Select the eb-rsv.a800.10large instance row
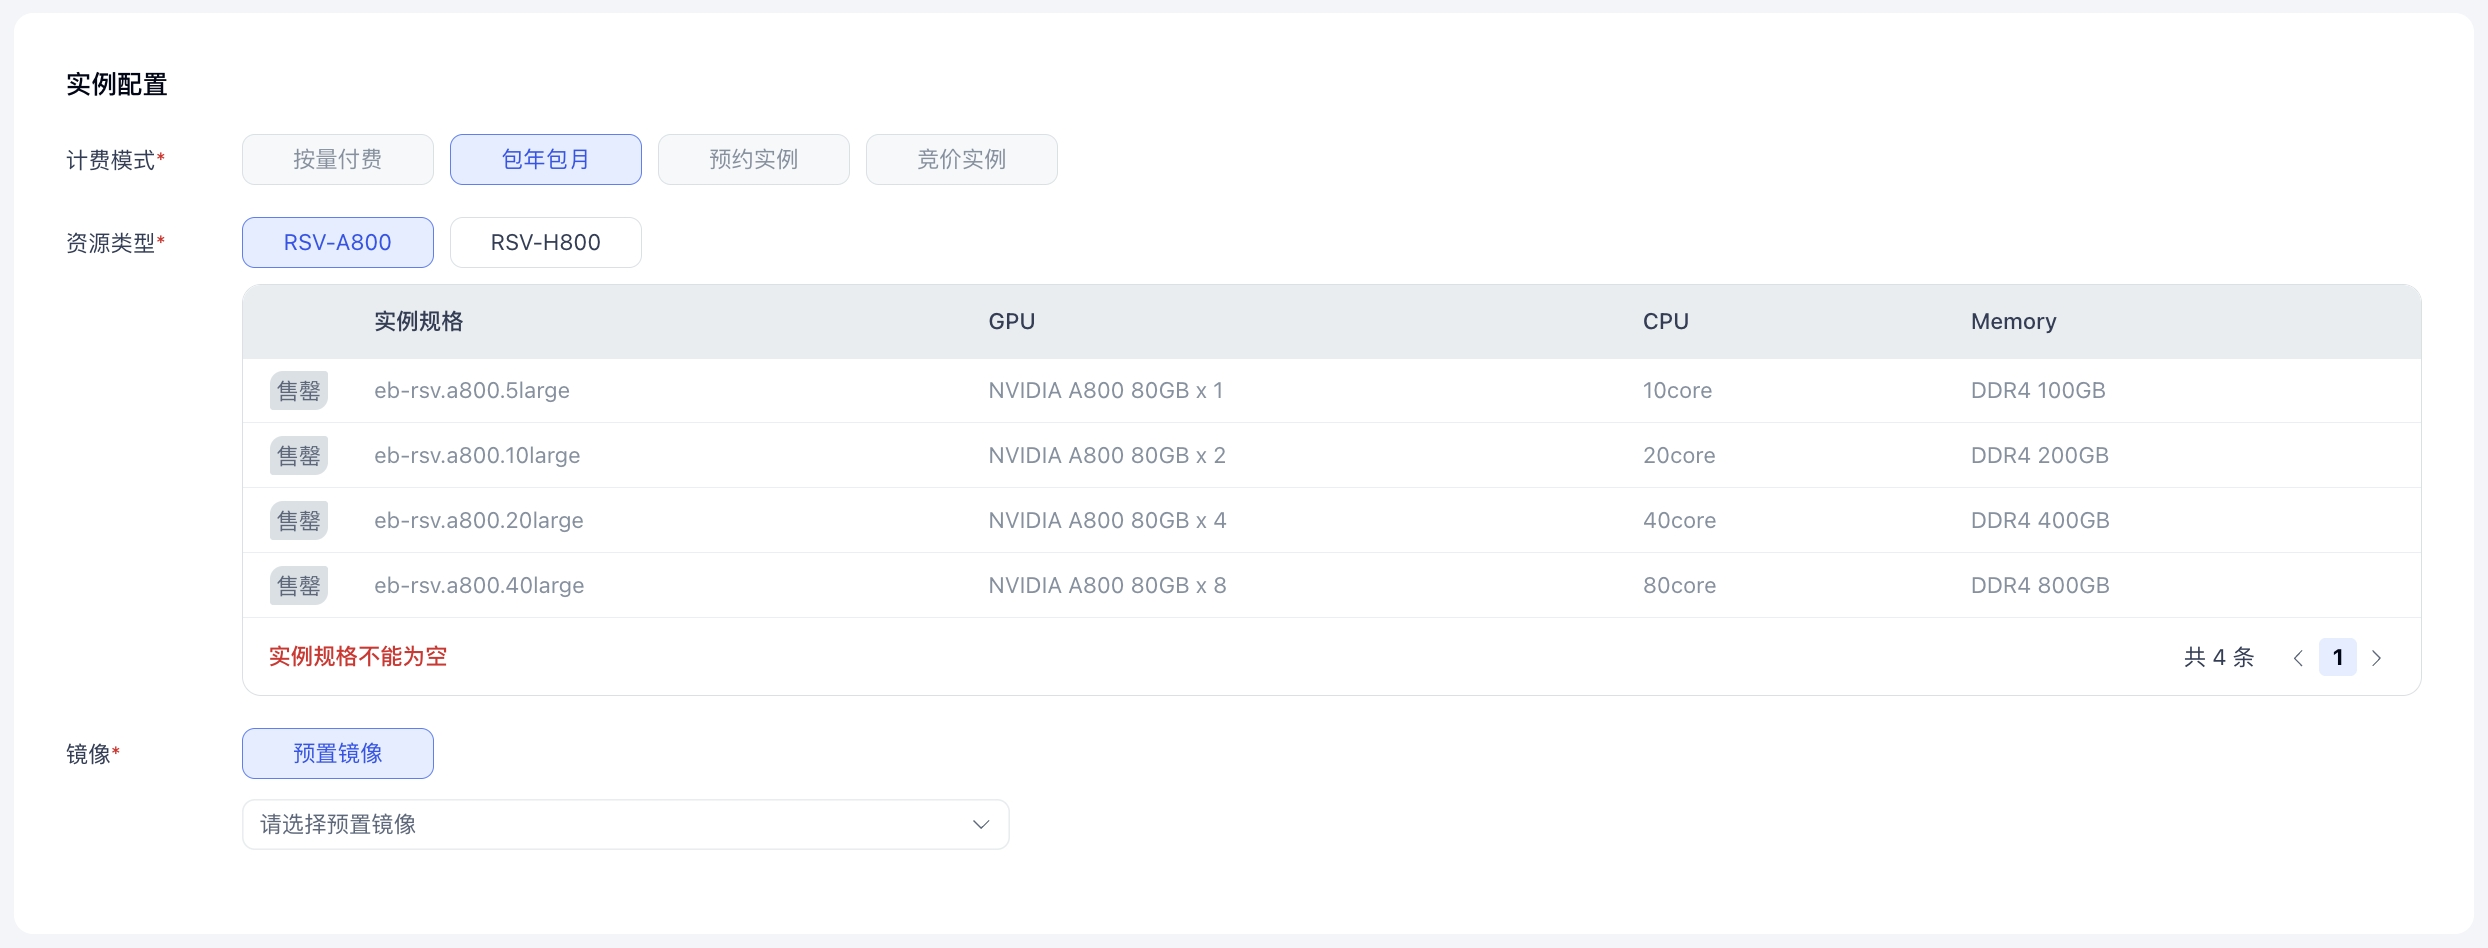 (x=477, y=456)
